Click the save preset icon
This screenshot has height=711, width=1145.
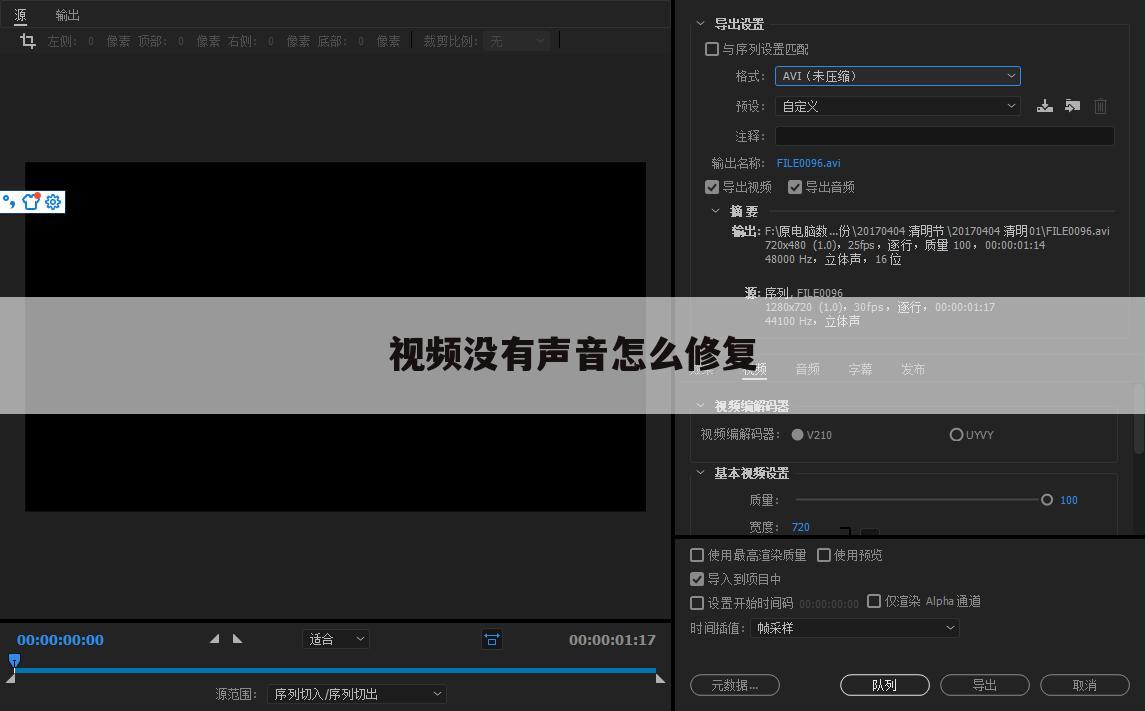click(x=1045, y=107)
